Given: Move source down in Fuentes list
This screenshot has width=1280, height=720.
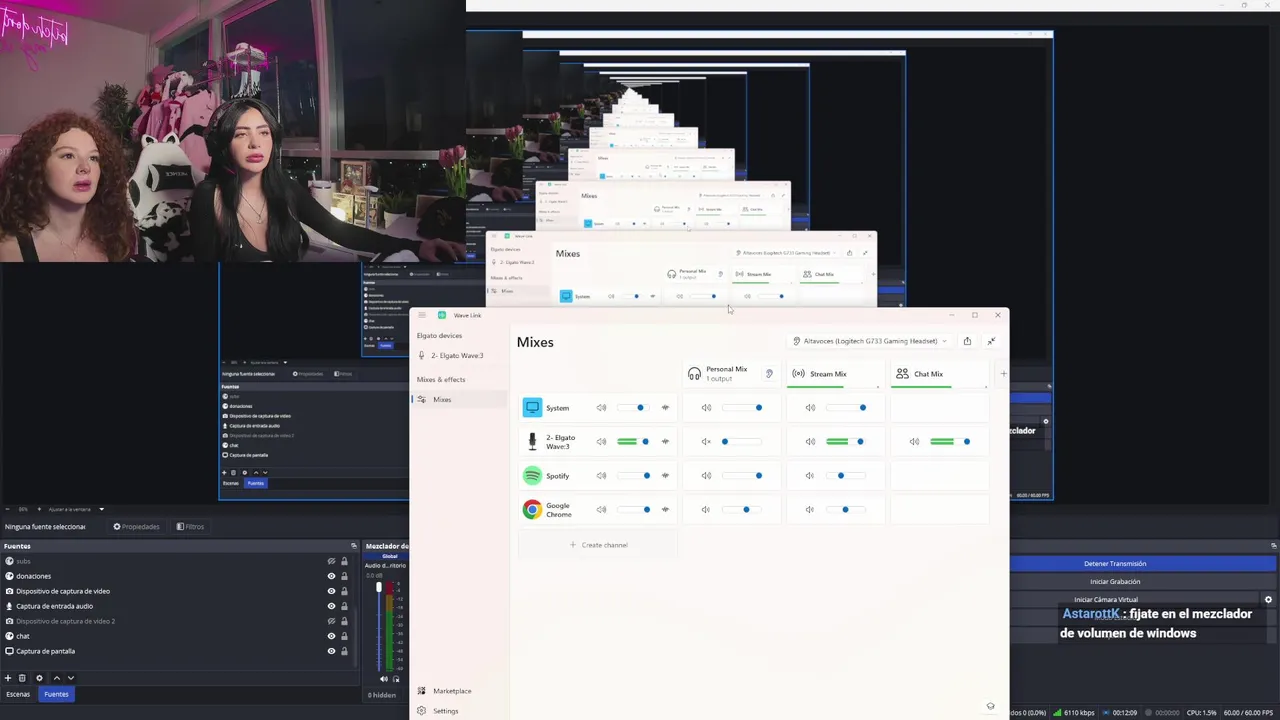Looking at the screenshot, I should [70, 678].
